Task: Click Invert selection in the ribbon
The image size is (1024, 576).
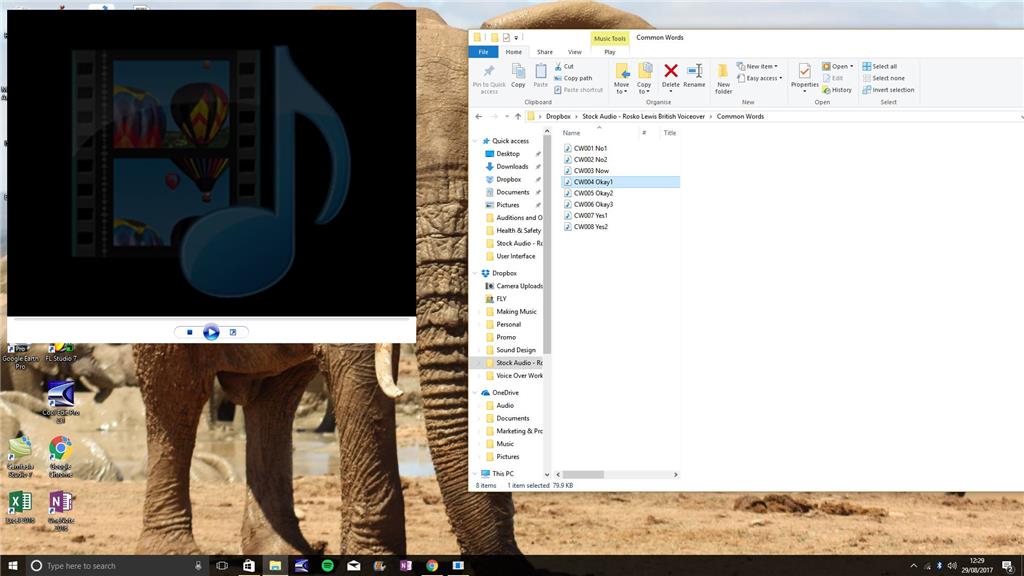Action: point(892,90)
